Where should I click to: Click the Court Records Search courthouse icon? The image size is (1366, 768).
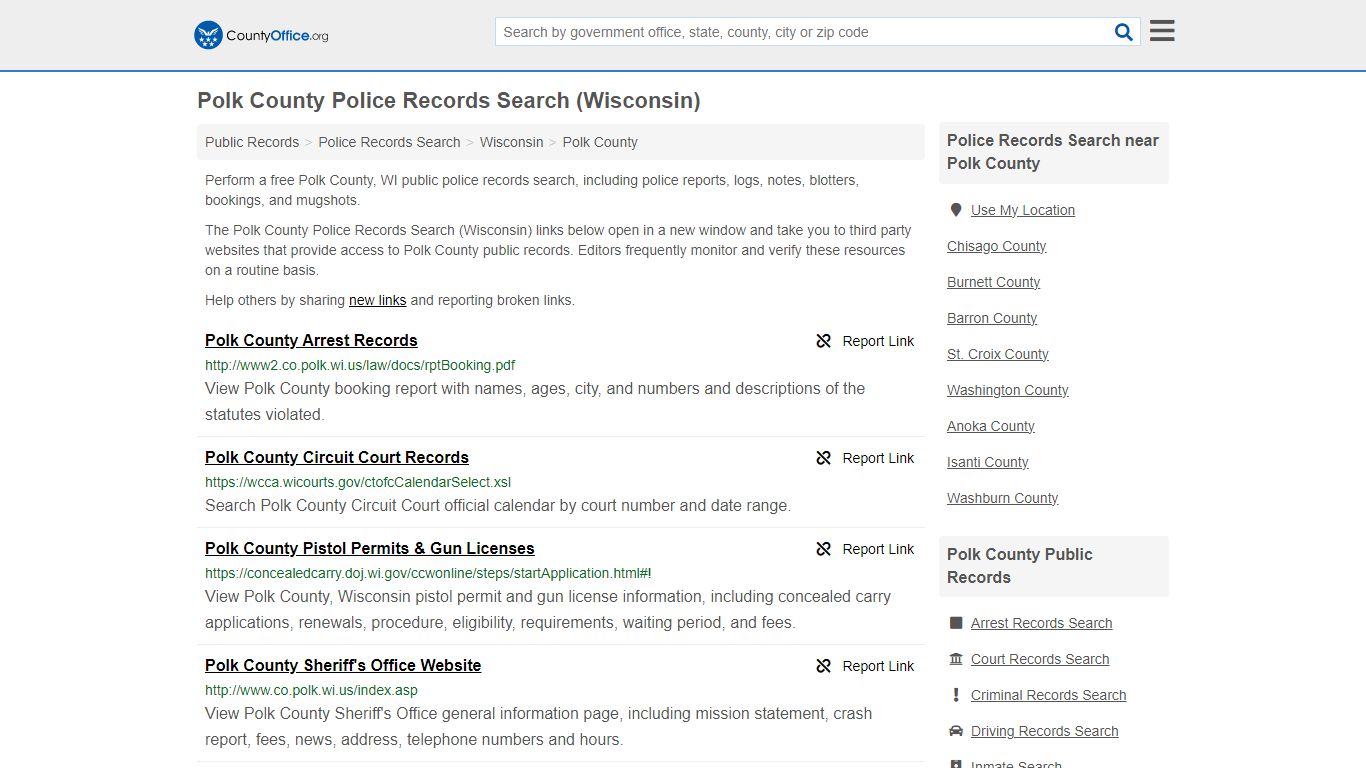pos(956,659)
